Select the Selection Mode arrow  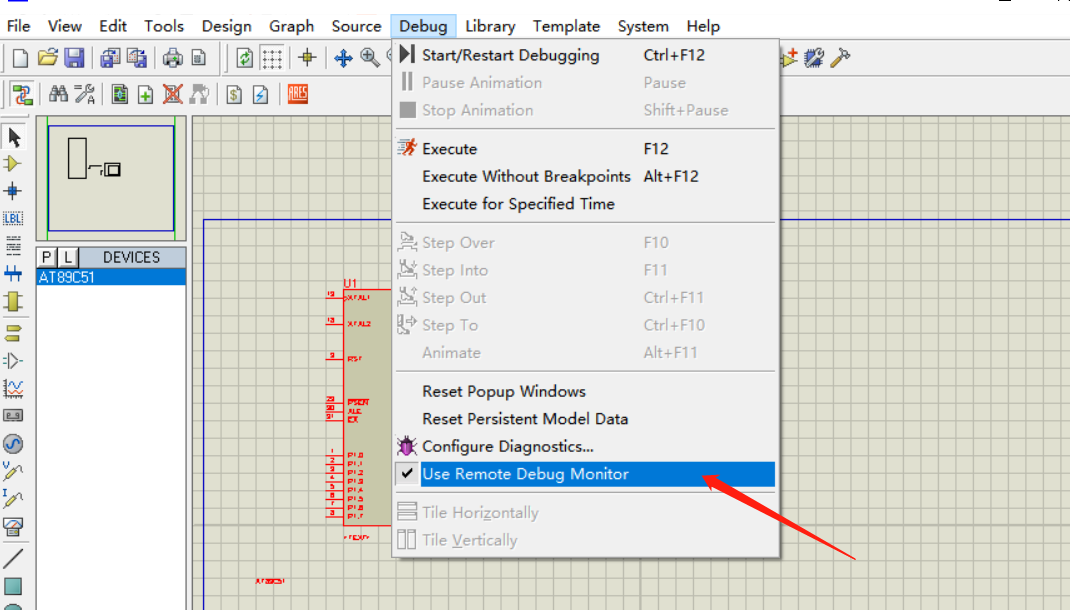(x=14, y=137)
